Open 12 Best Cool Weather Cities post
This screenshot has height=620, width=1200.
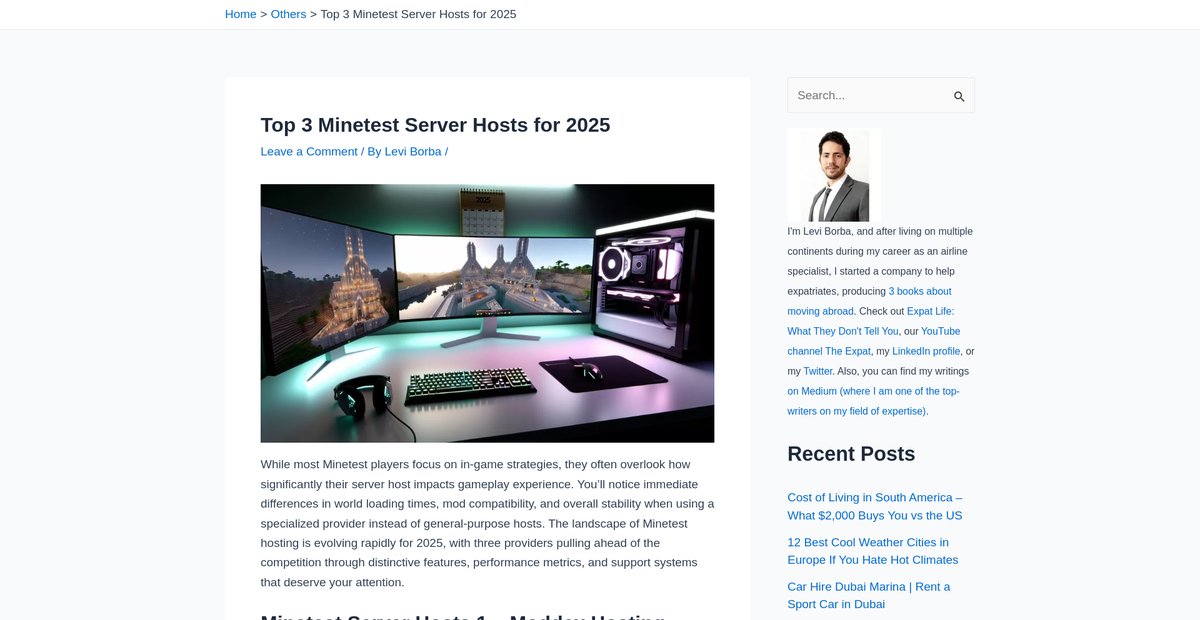click(873, 551)
